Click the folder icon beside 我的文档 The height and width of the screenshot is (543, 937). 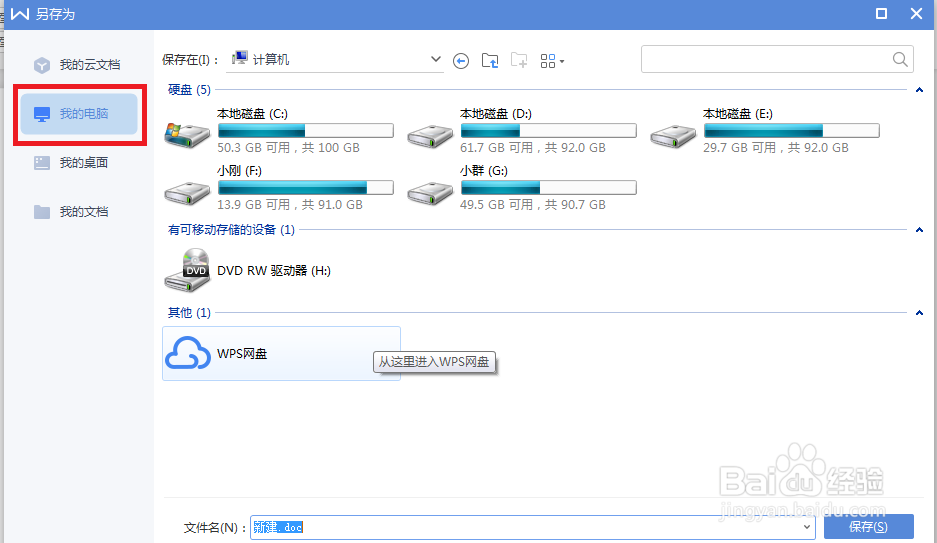click(42, 211)
